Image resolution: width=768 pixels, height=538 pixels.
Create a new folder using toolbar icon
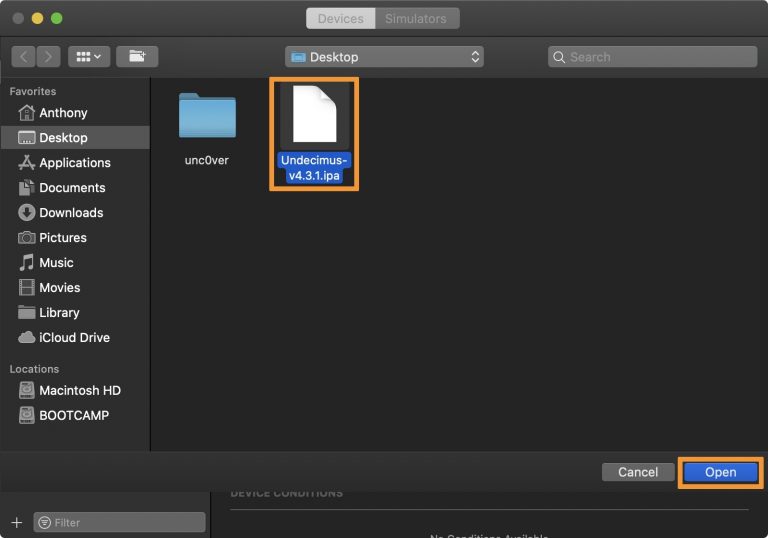(137, 57)
